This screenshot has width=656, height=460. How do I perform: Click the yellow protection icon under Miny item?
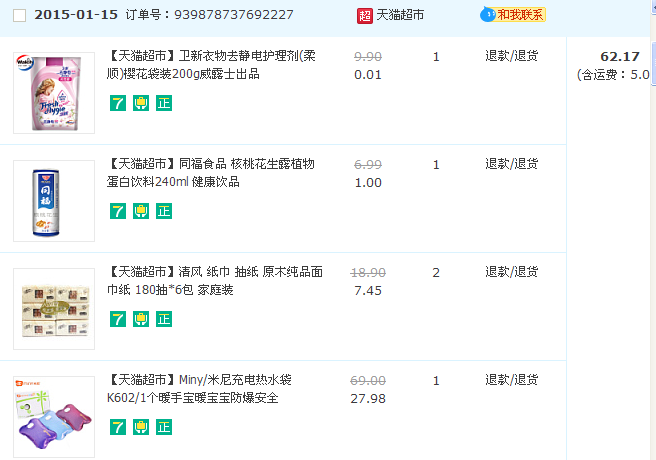pyautogui.click(x=141, y=427)
